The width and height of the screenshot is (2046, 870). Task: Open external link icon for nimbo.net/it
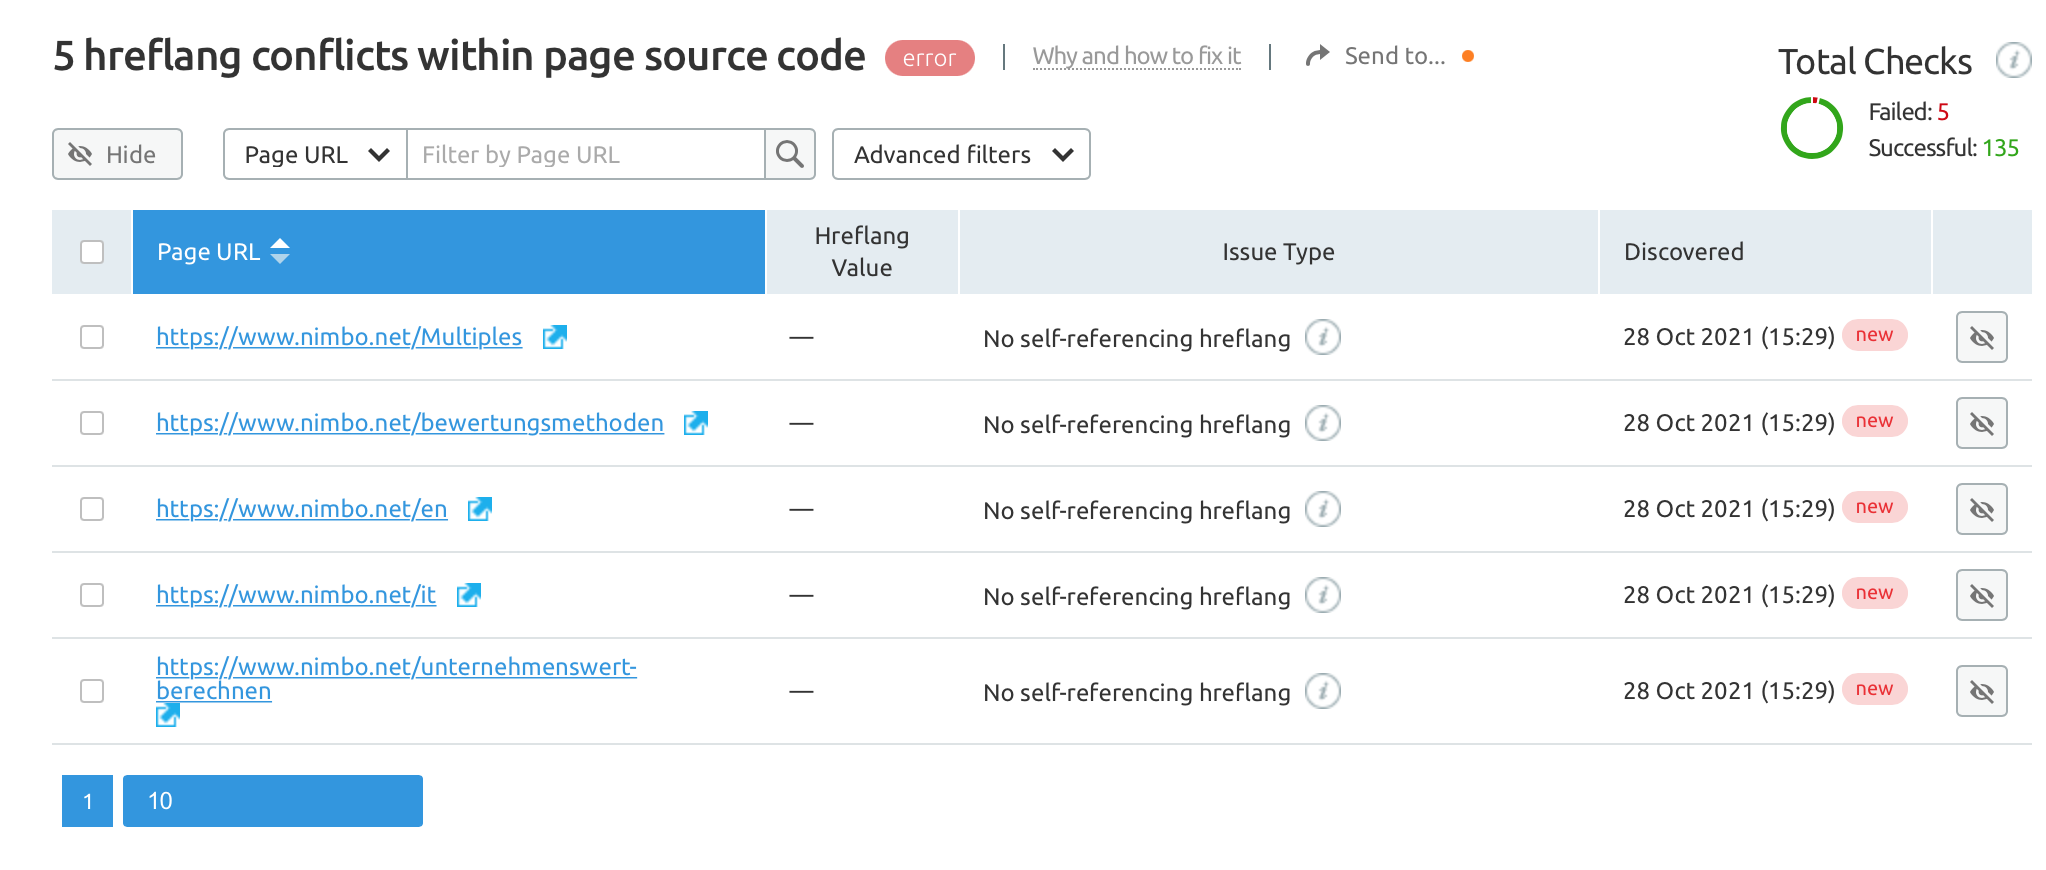(x=468, y=596)
